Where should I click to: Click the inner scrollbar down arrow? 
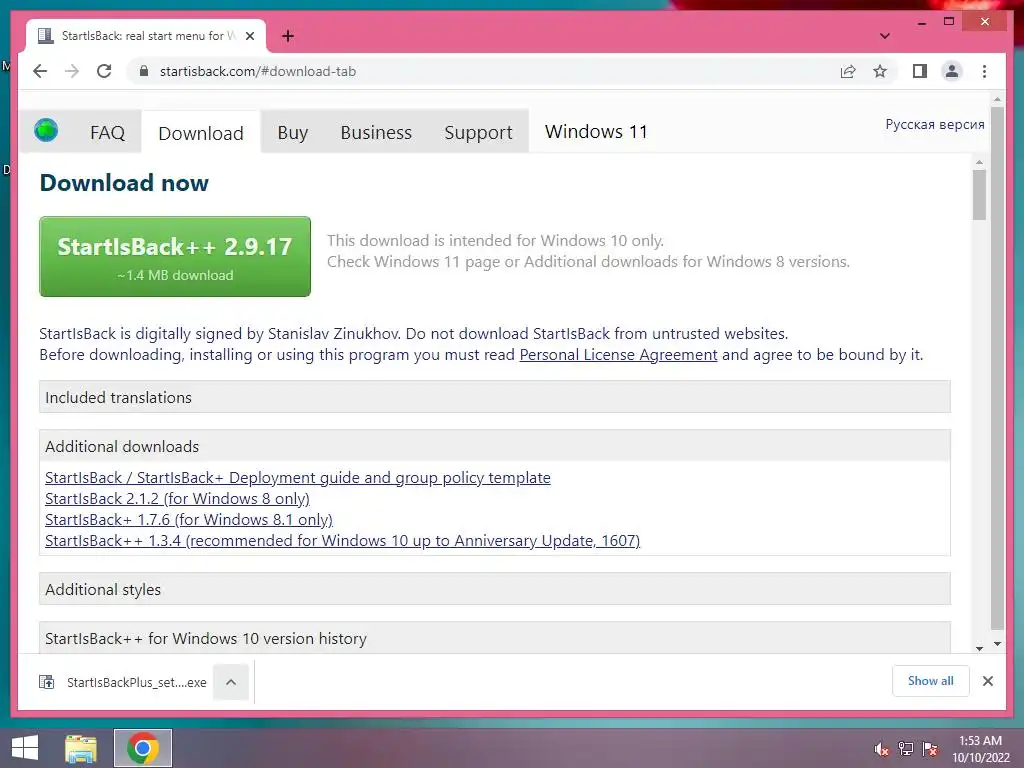tap(979, 648)
